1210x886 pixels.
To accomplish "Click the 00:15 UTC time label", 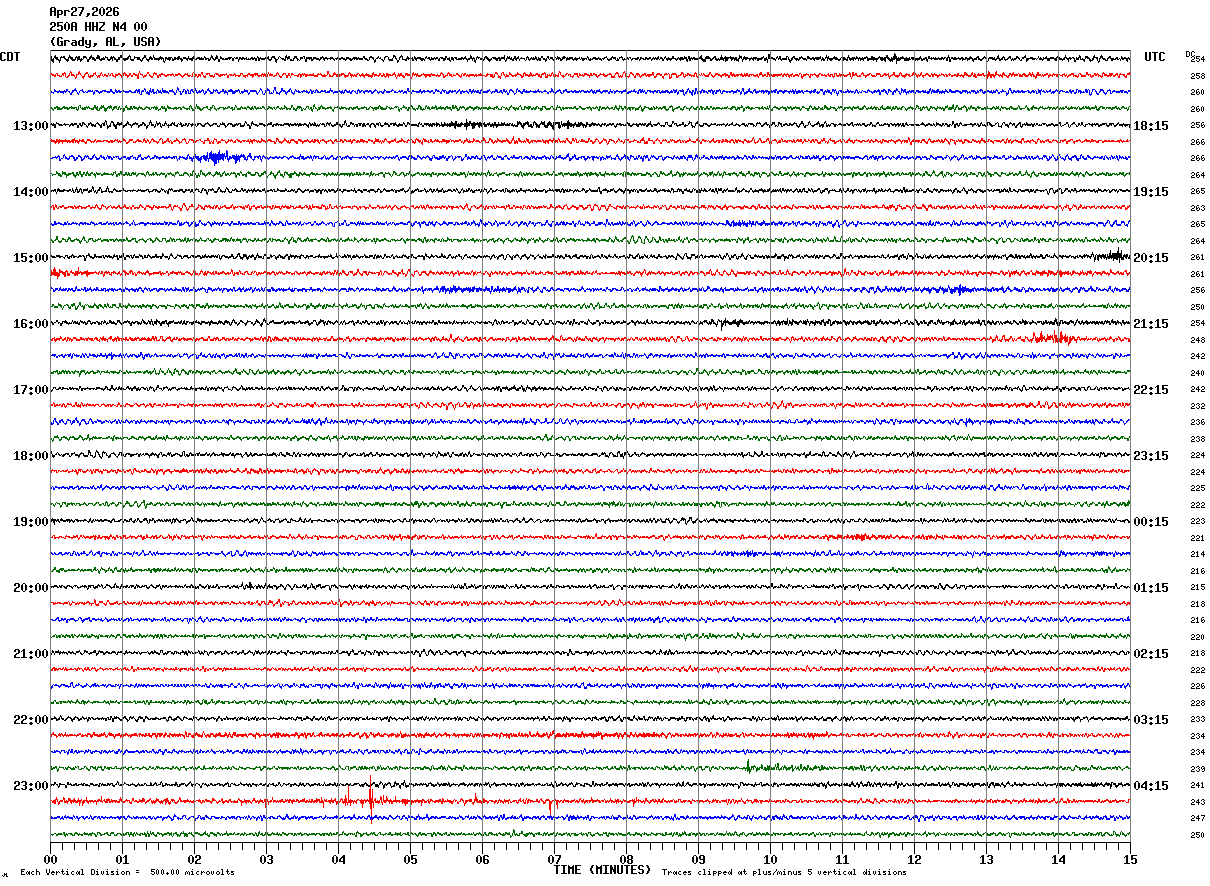I will [x=1151, y=522].
